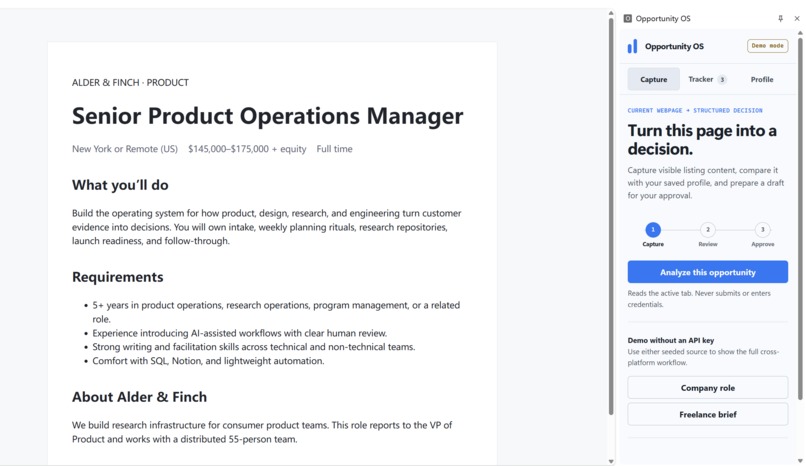806x466 pixels.
Task: Click the Demo without an API key label
Action: [670, 340]
